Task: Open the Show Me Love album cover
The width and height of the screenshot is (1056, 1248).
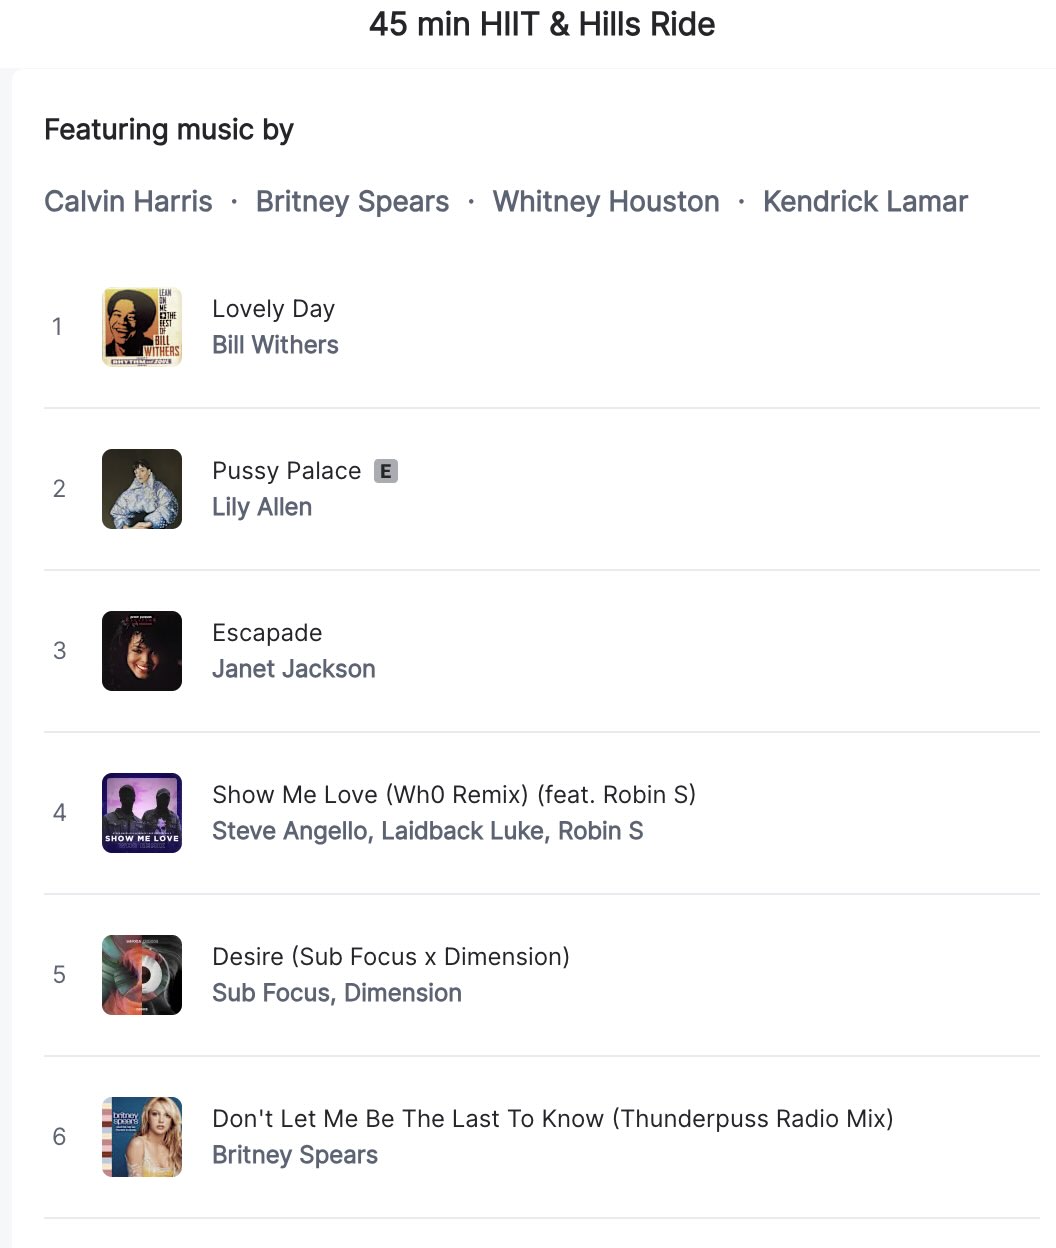Action: (x=141, y=812)
